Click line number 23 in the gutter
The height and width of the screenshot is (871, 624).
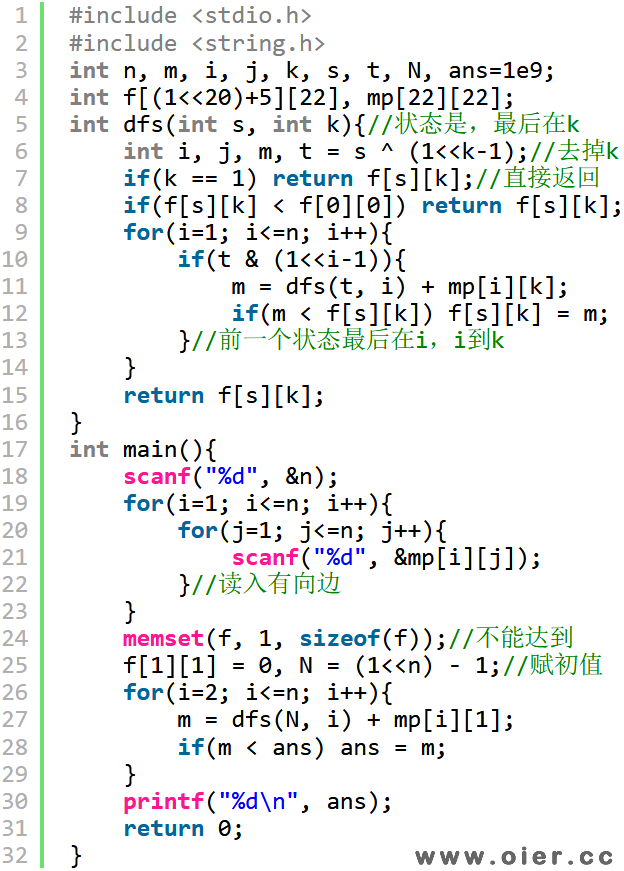pyautogui.click(x=14, y=612)
